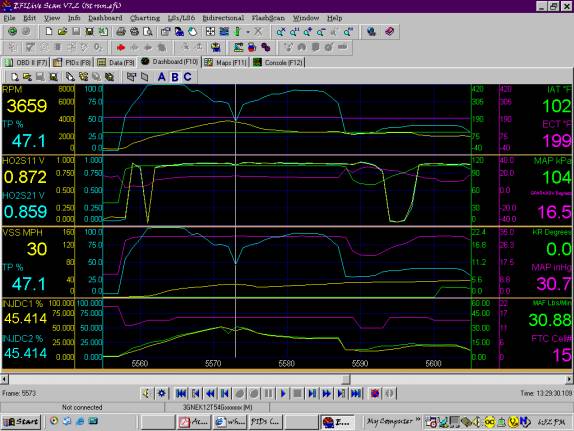The image size is (574, 431).
Task: Open the Charting menu
Action: [x=145, y=18]
